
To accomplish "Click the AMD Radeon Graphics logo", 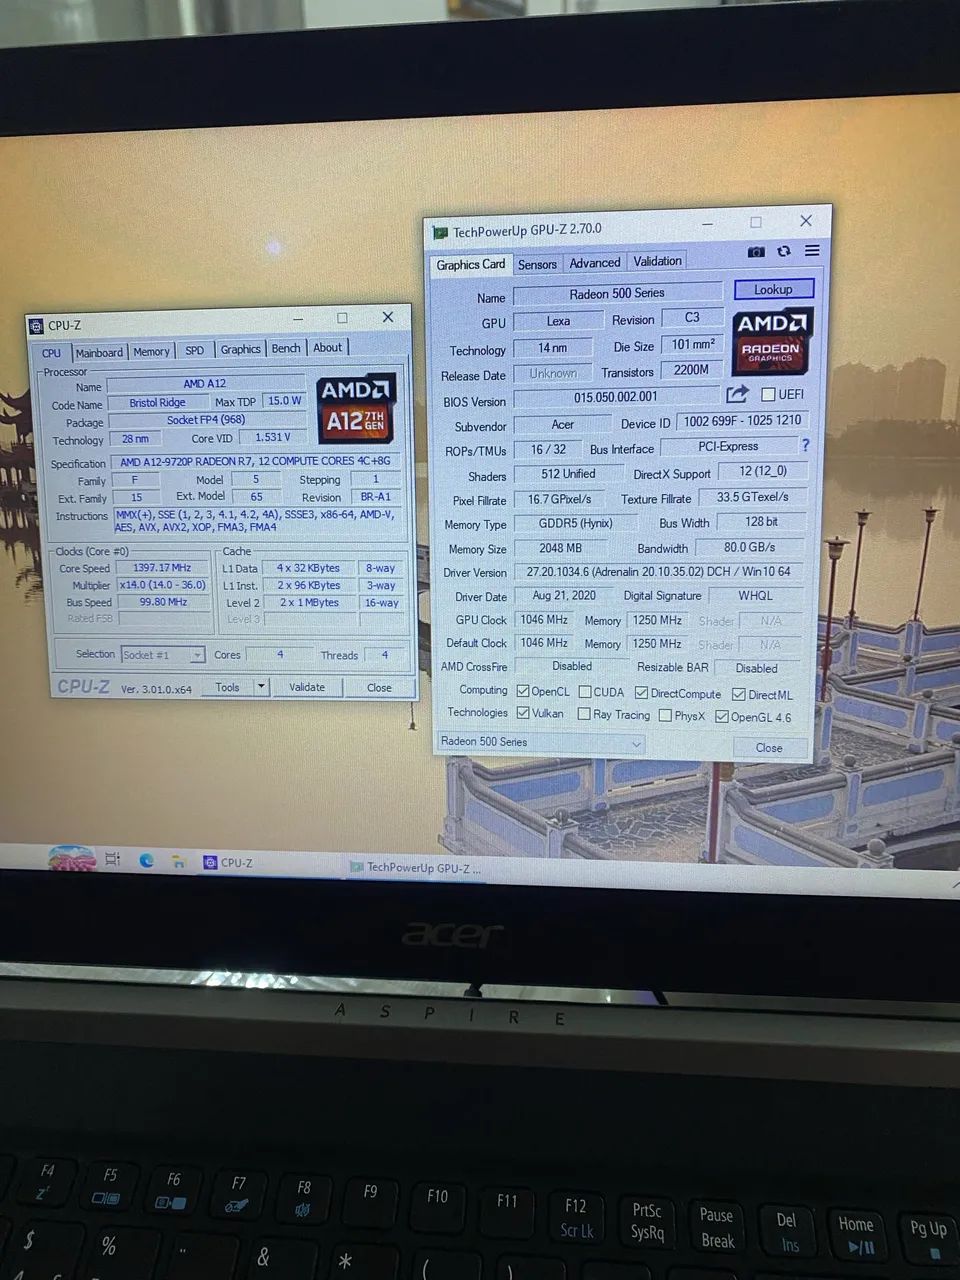I will [771, 341].
